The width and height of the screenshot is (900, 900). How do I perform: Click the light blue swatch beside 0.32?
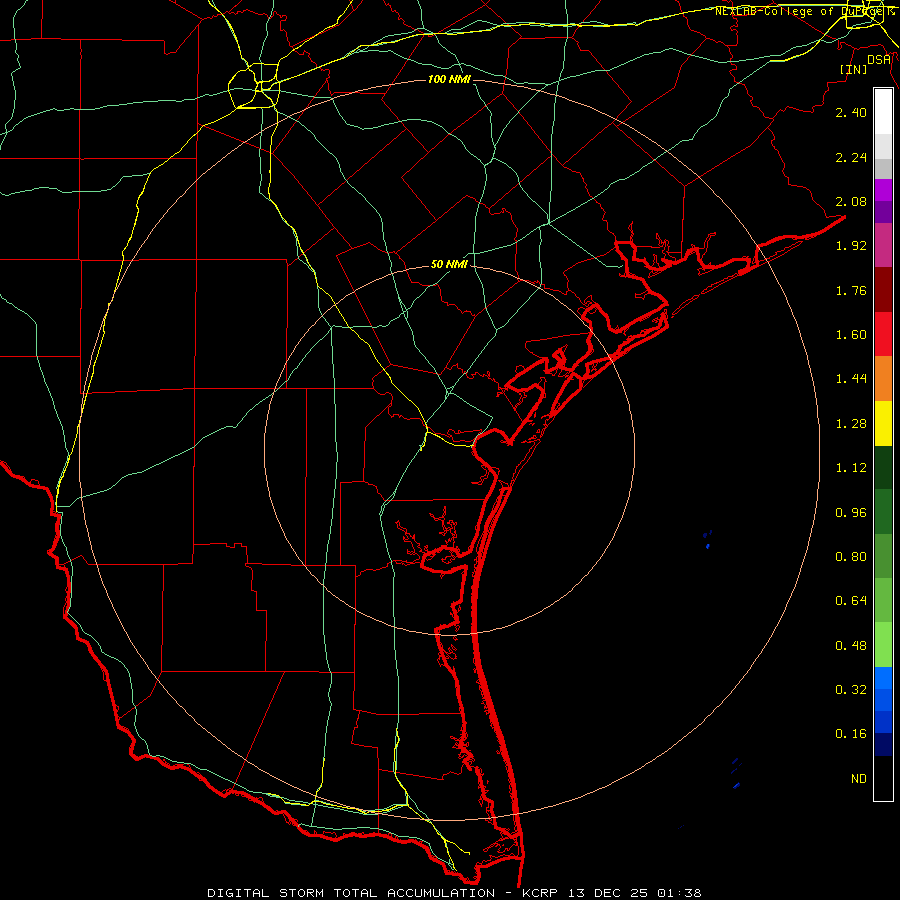pos(883,678)
